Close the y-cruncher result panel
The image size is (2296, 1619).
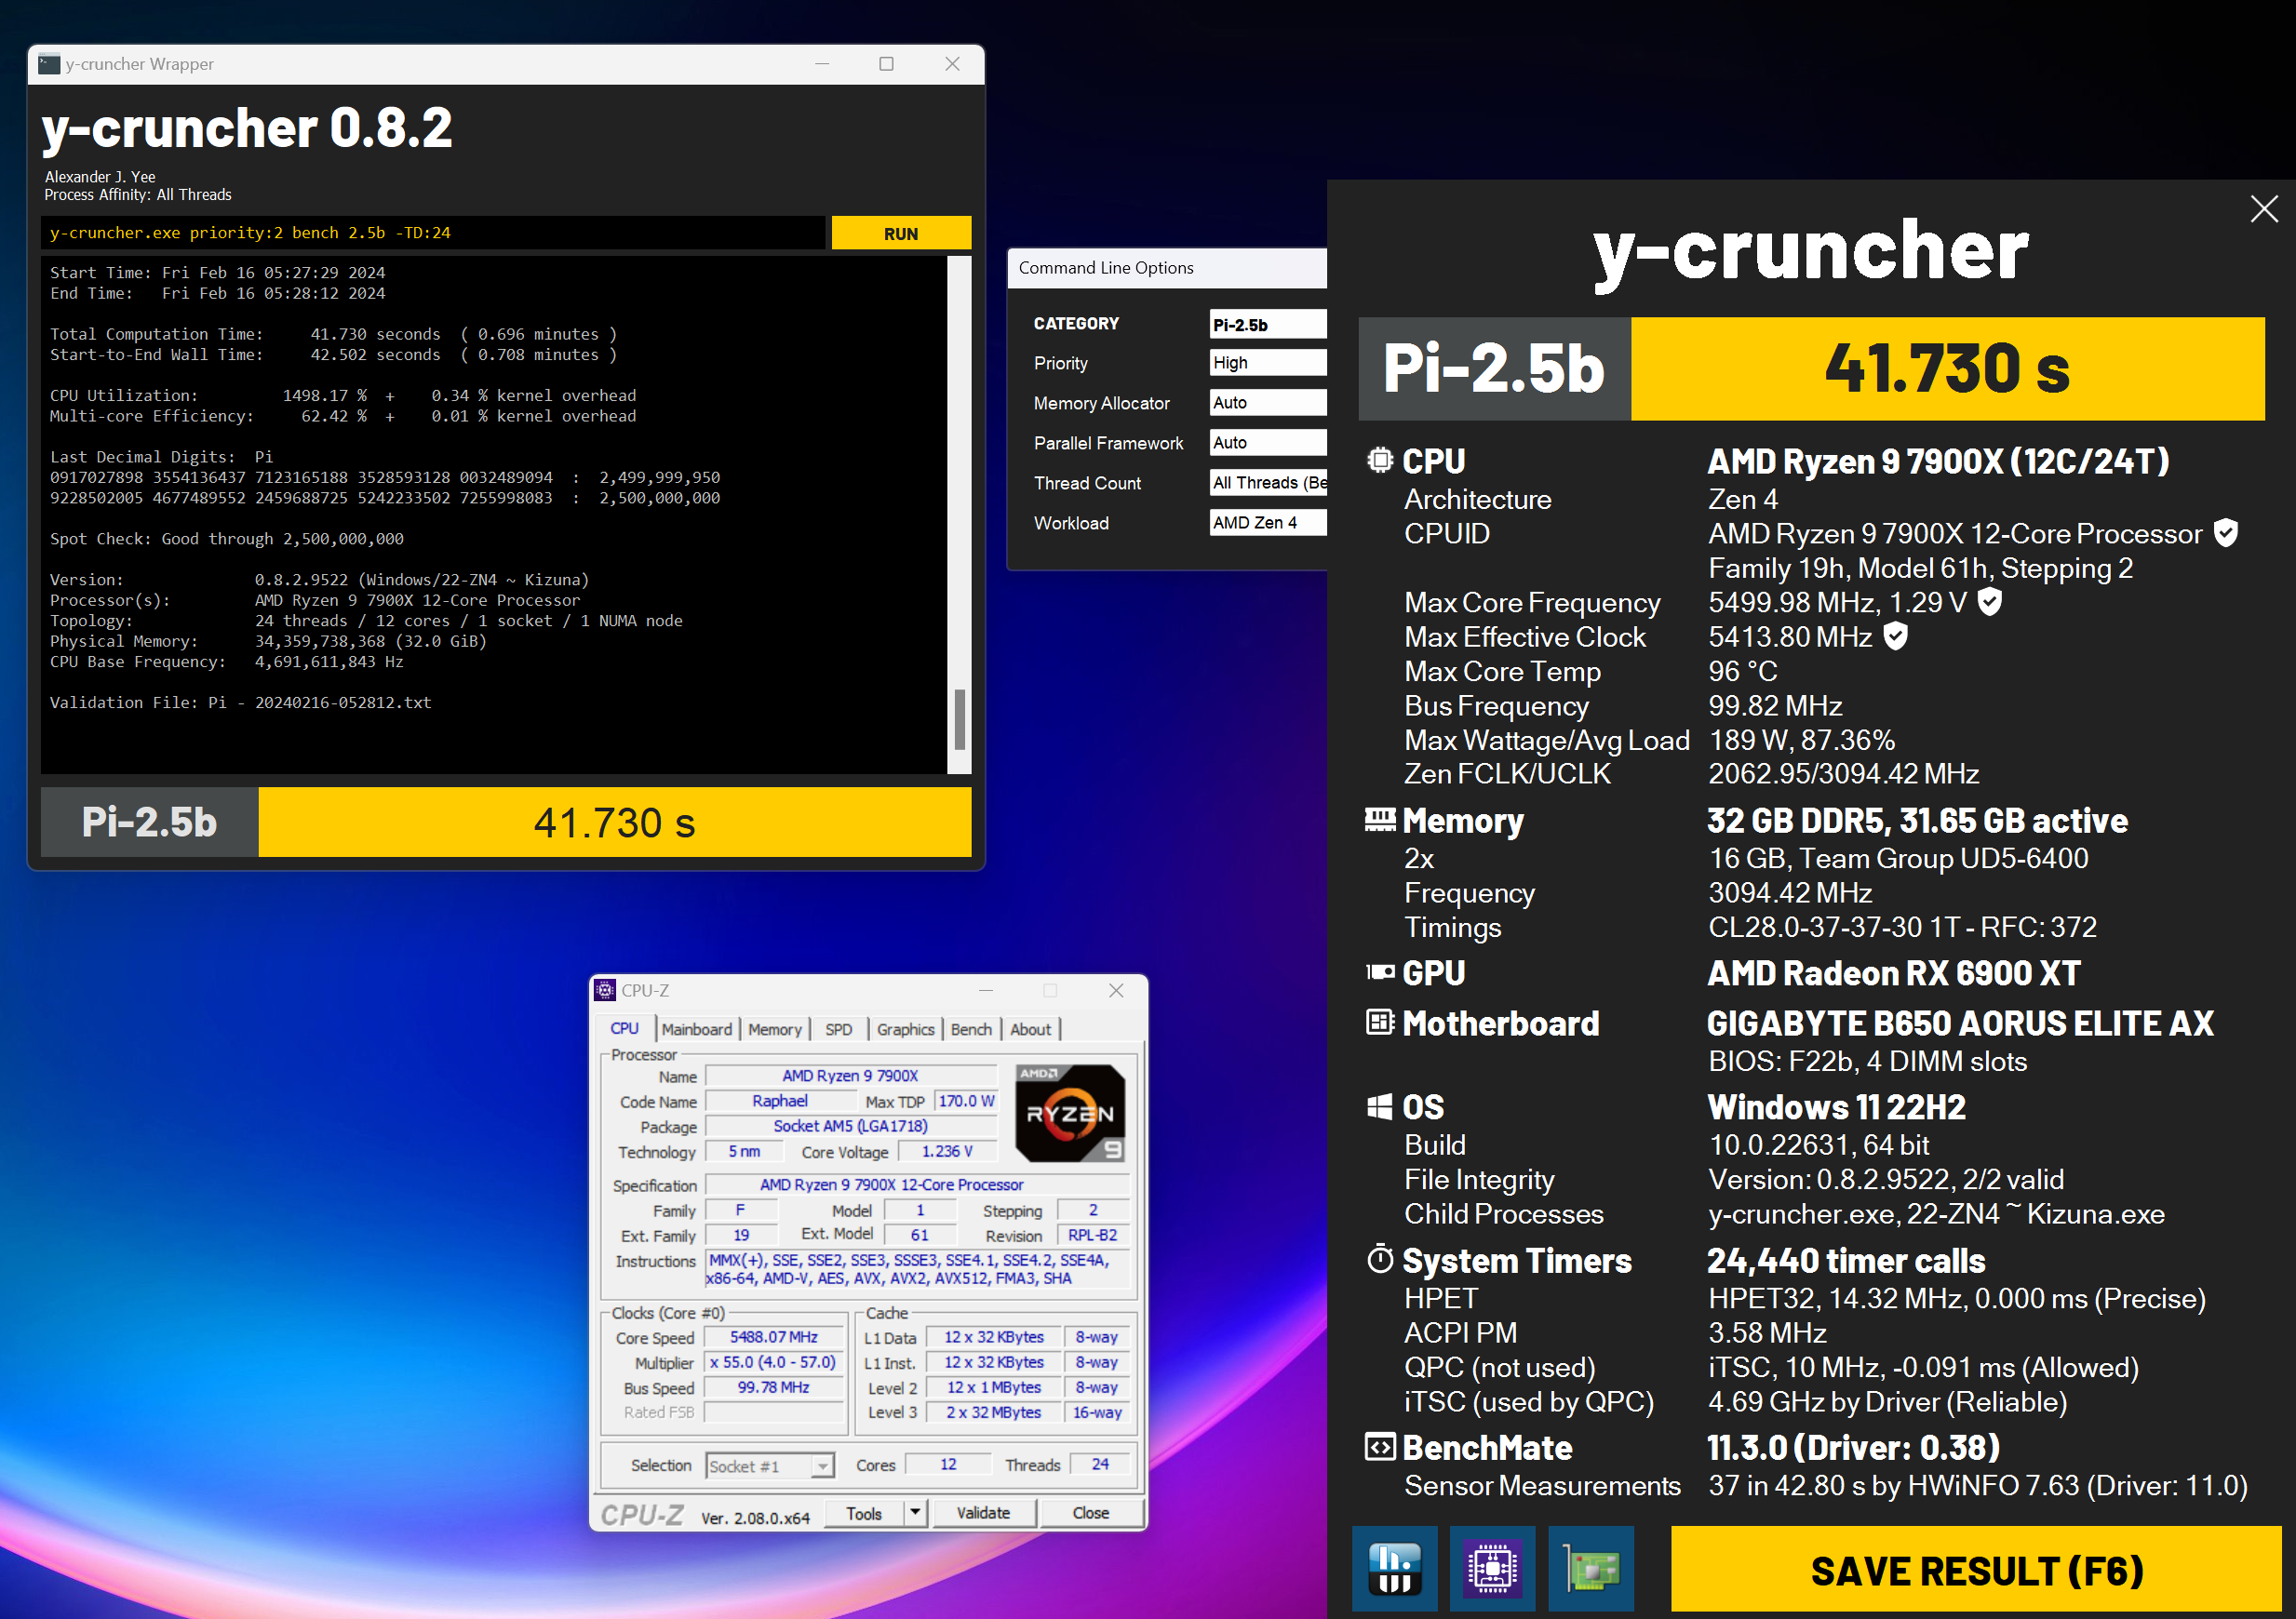click(x=2264, y=209)
